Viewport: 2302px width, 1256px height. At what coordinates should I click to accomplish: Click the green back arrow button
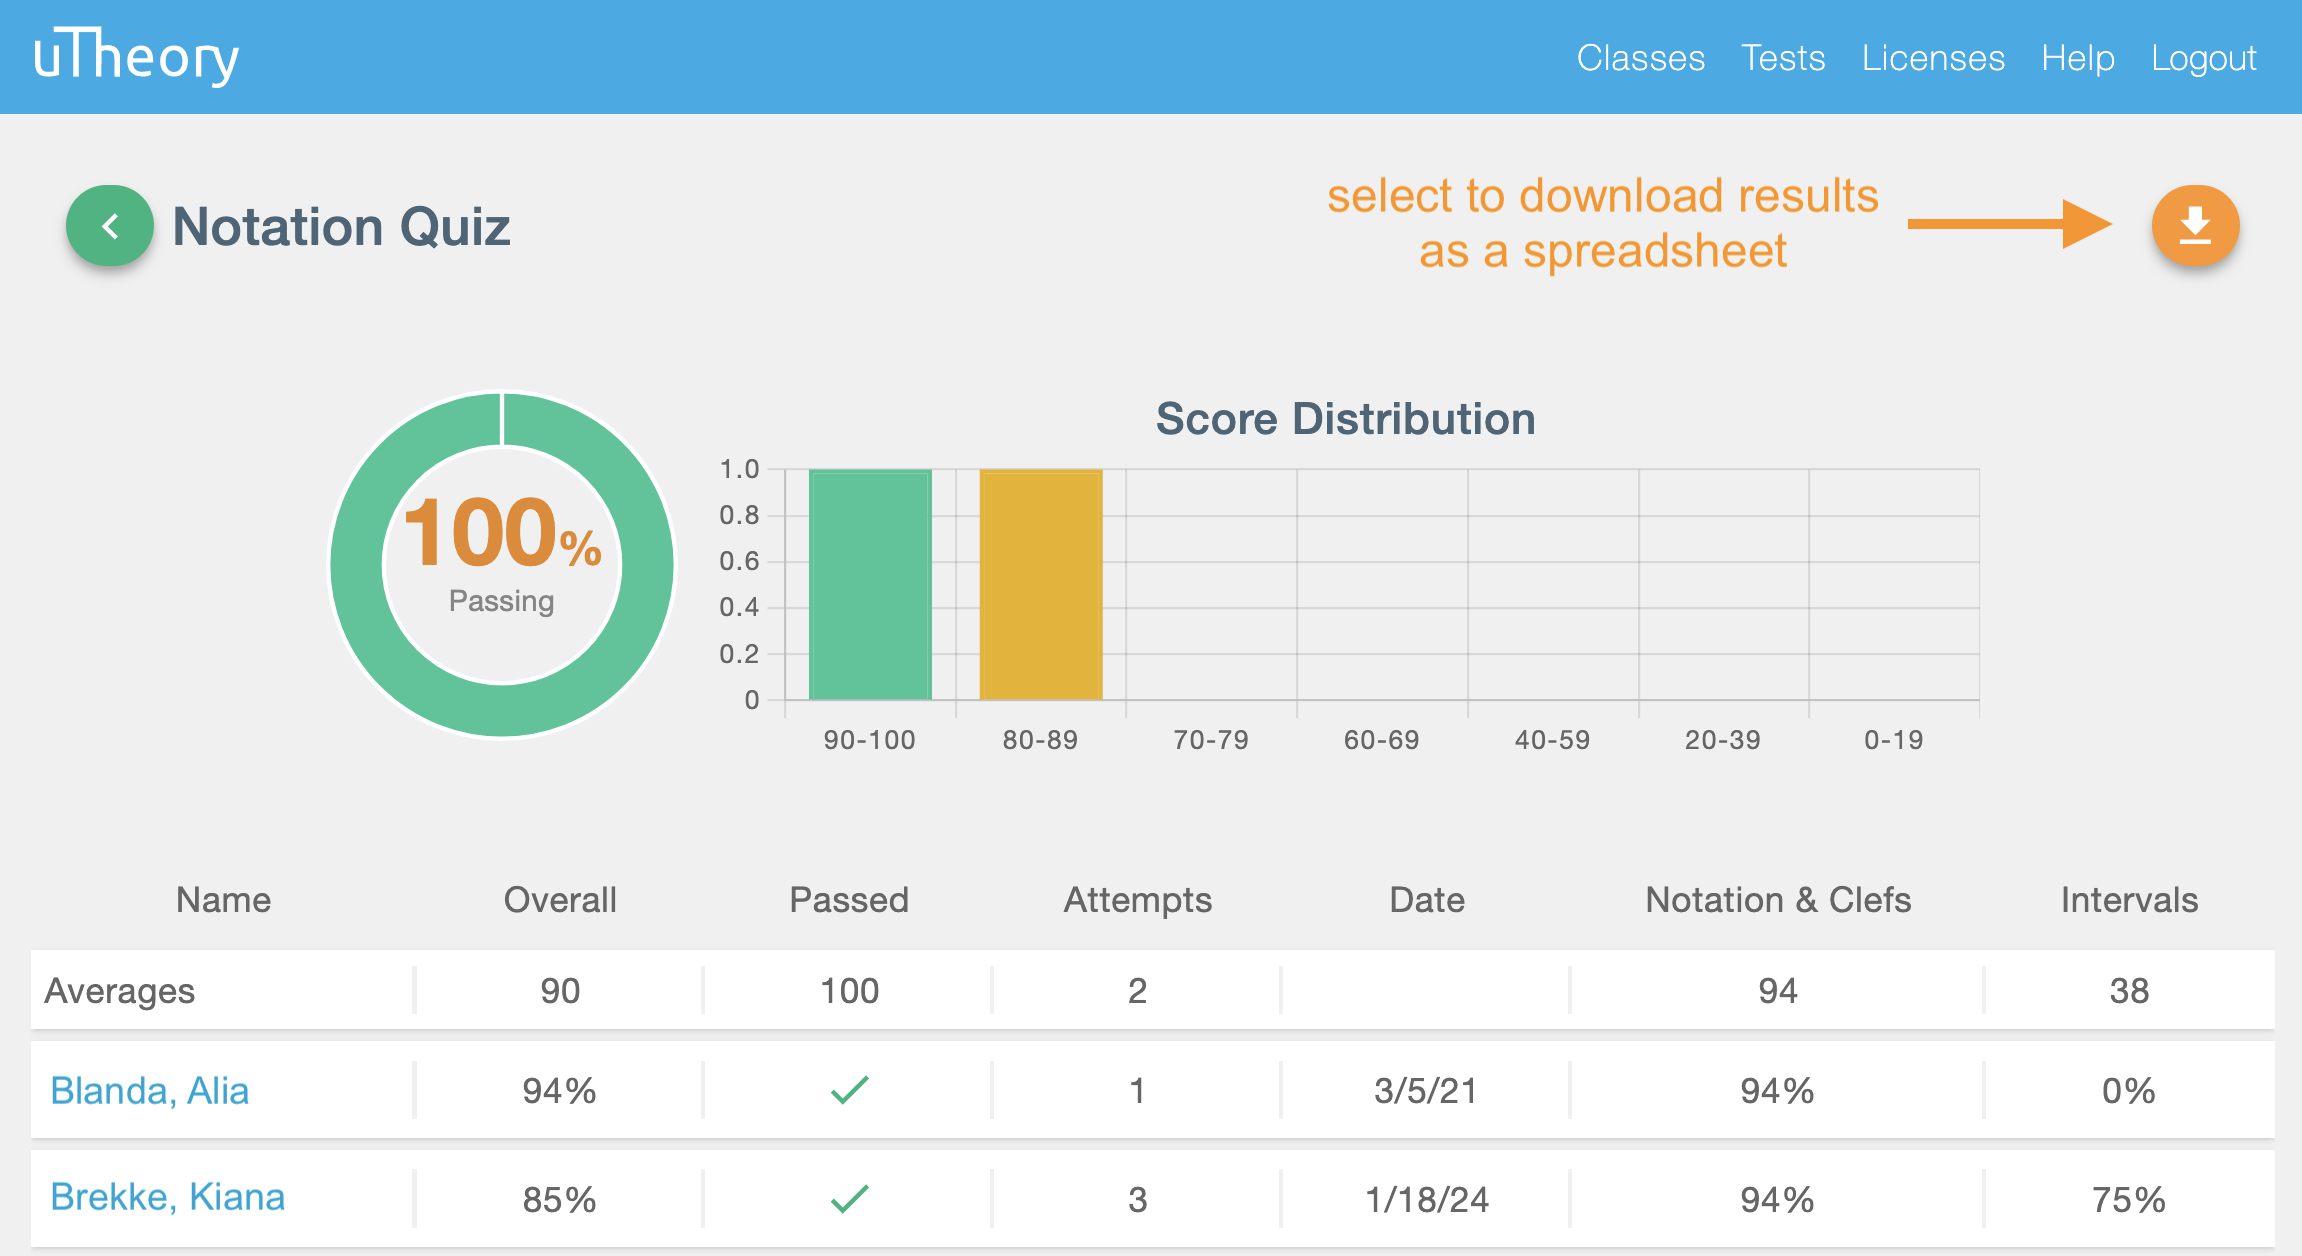coord(110,226)
